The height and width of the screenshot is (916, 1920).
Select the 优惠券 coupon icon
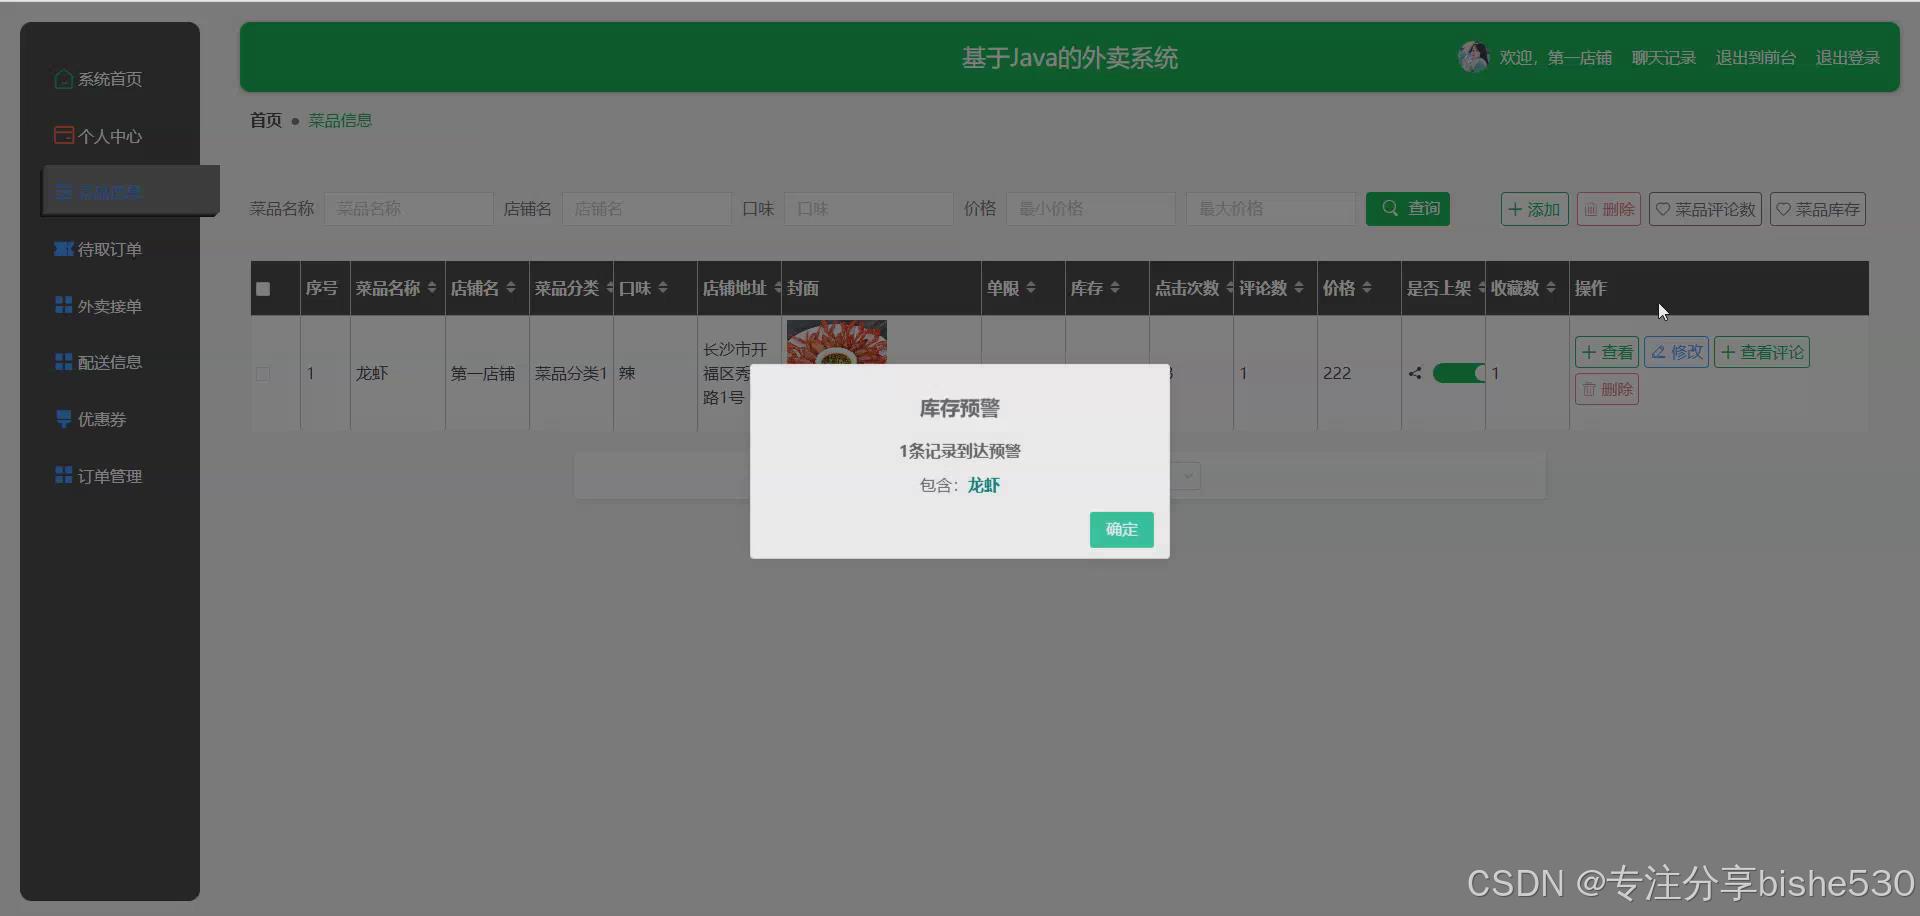point(62,418)
